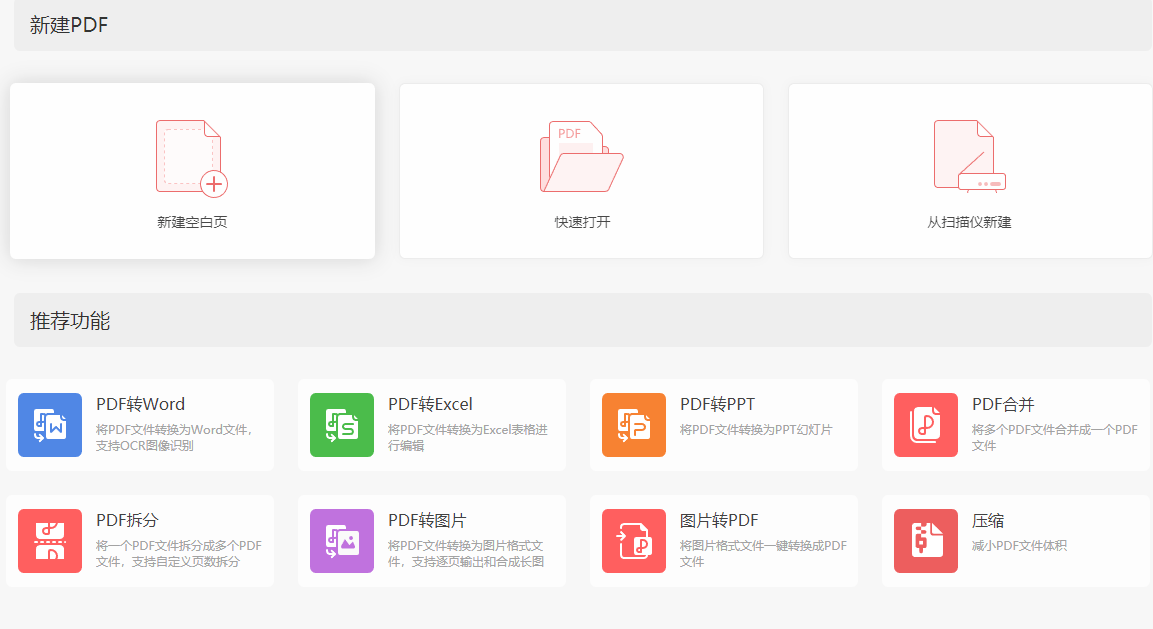This screenshot has width=1153, height=629.
Task: Open the 图片转PDF converter card
Action: (x=724, y=541)
